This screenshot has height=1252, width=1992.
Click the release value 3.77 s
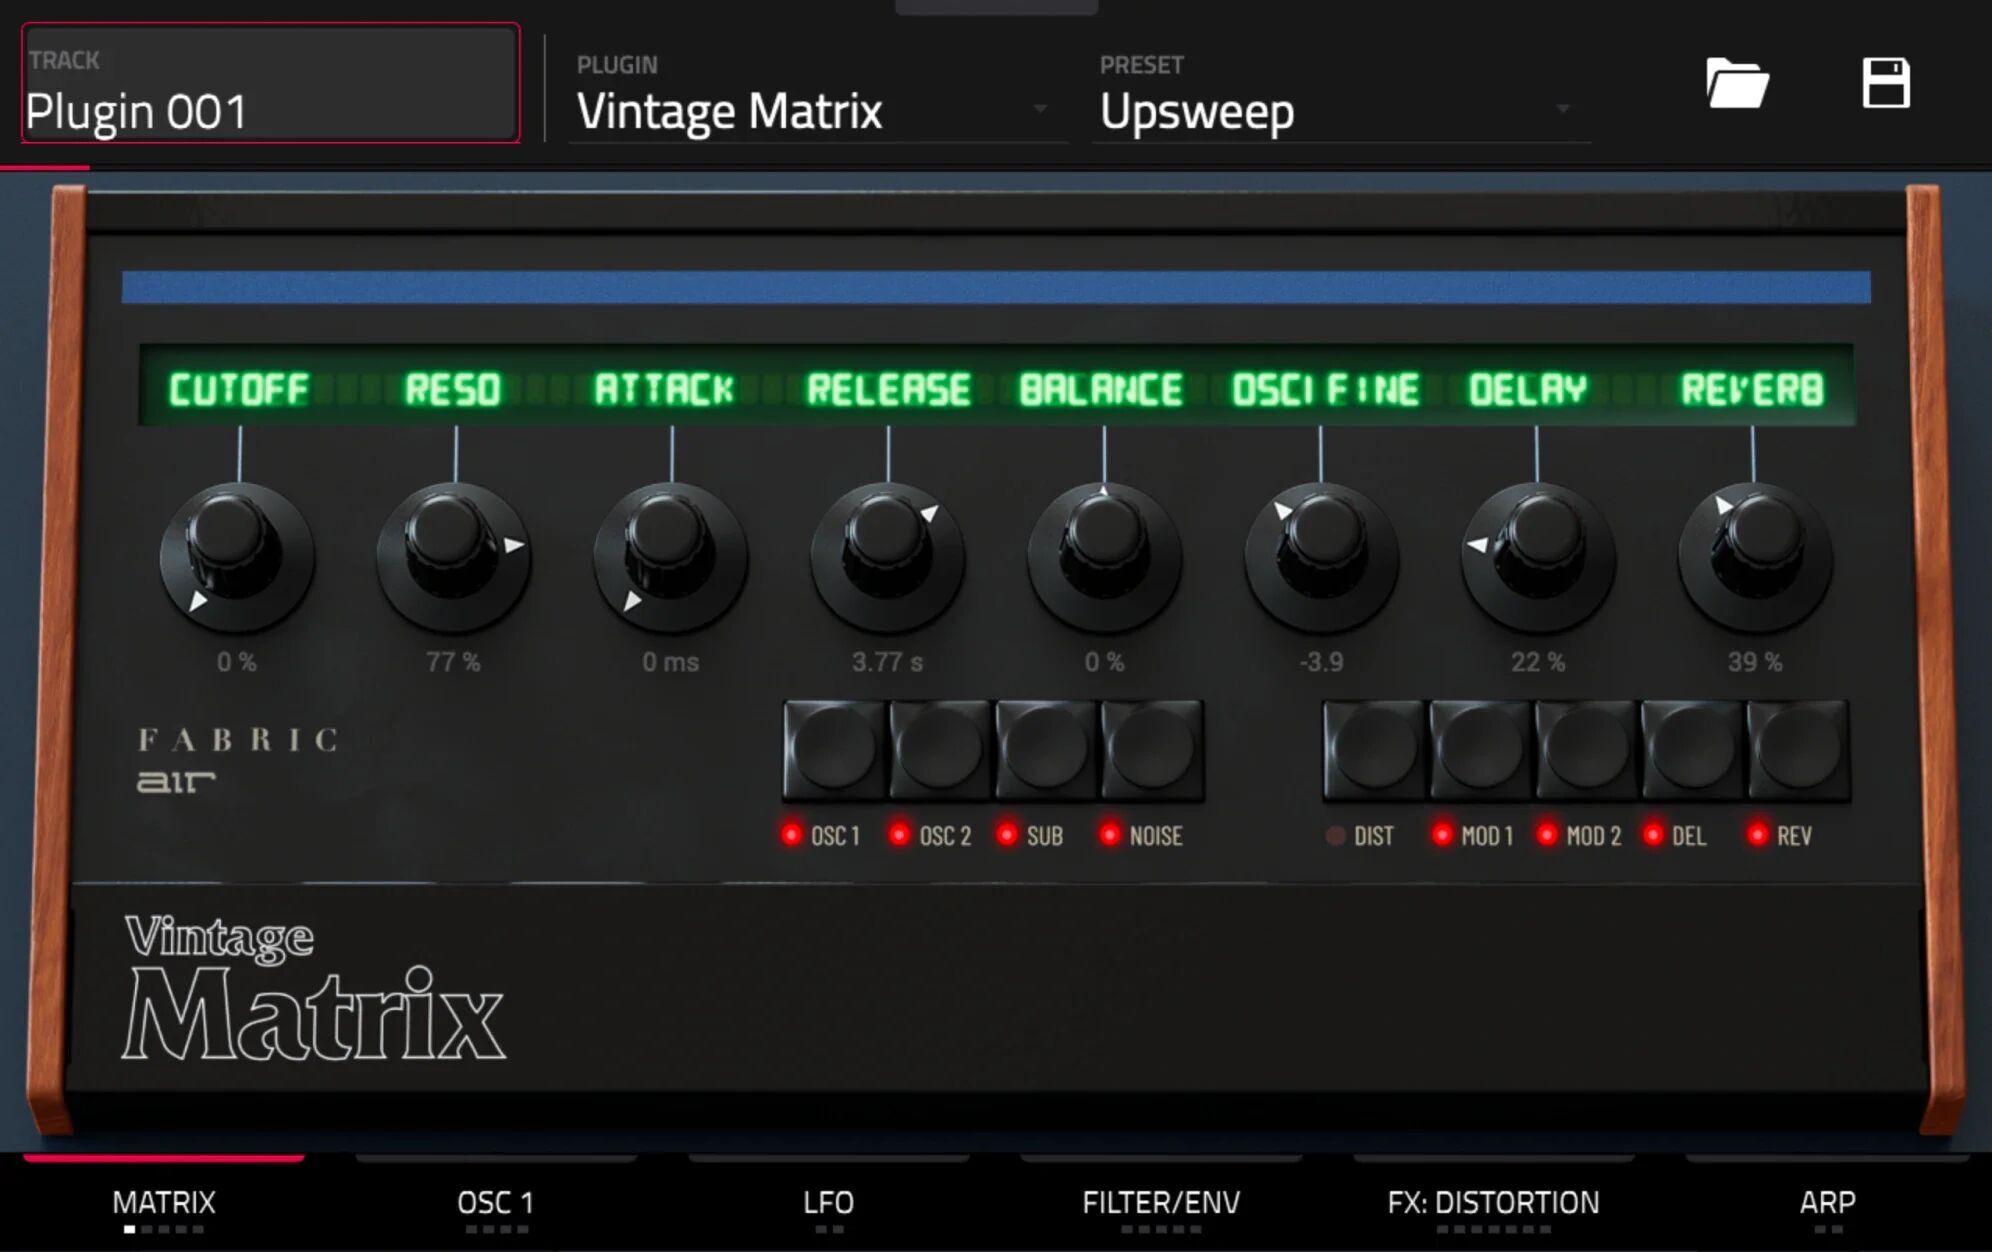point(887,662)
